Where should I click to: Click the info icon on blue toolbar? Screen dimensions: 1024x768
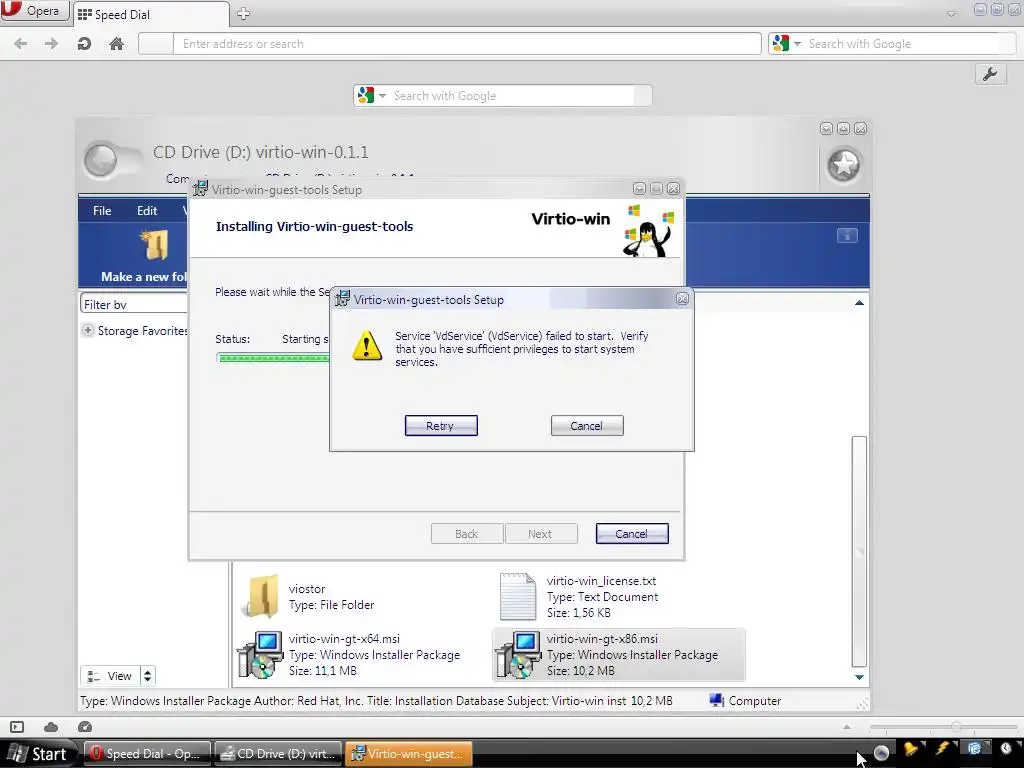pyautogui.click(x=847, y=236)
